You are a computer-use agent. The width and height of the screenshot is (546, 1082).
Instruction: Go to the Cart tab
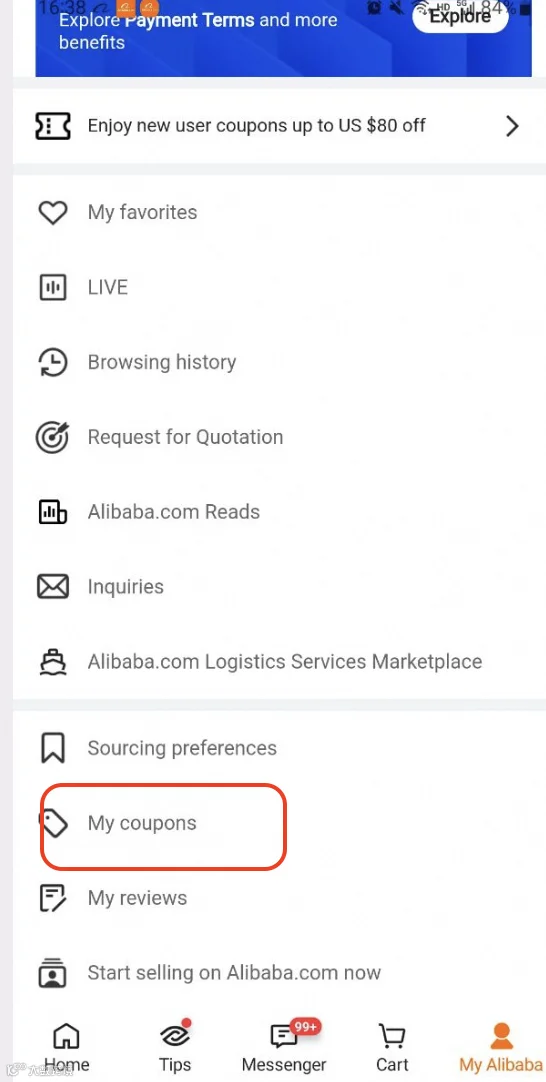point(392,1047)
